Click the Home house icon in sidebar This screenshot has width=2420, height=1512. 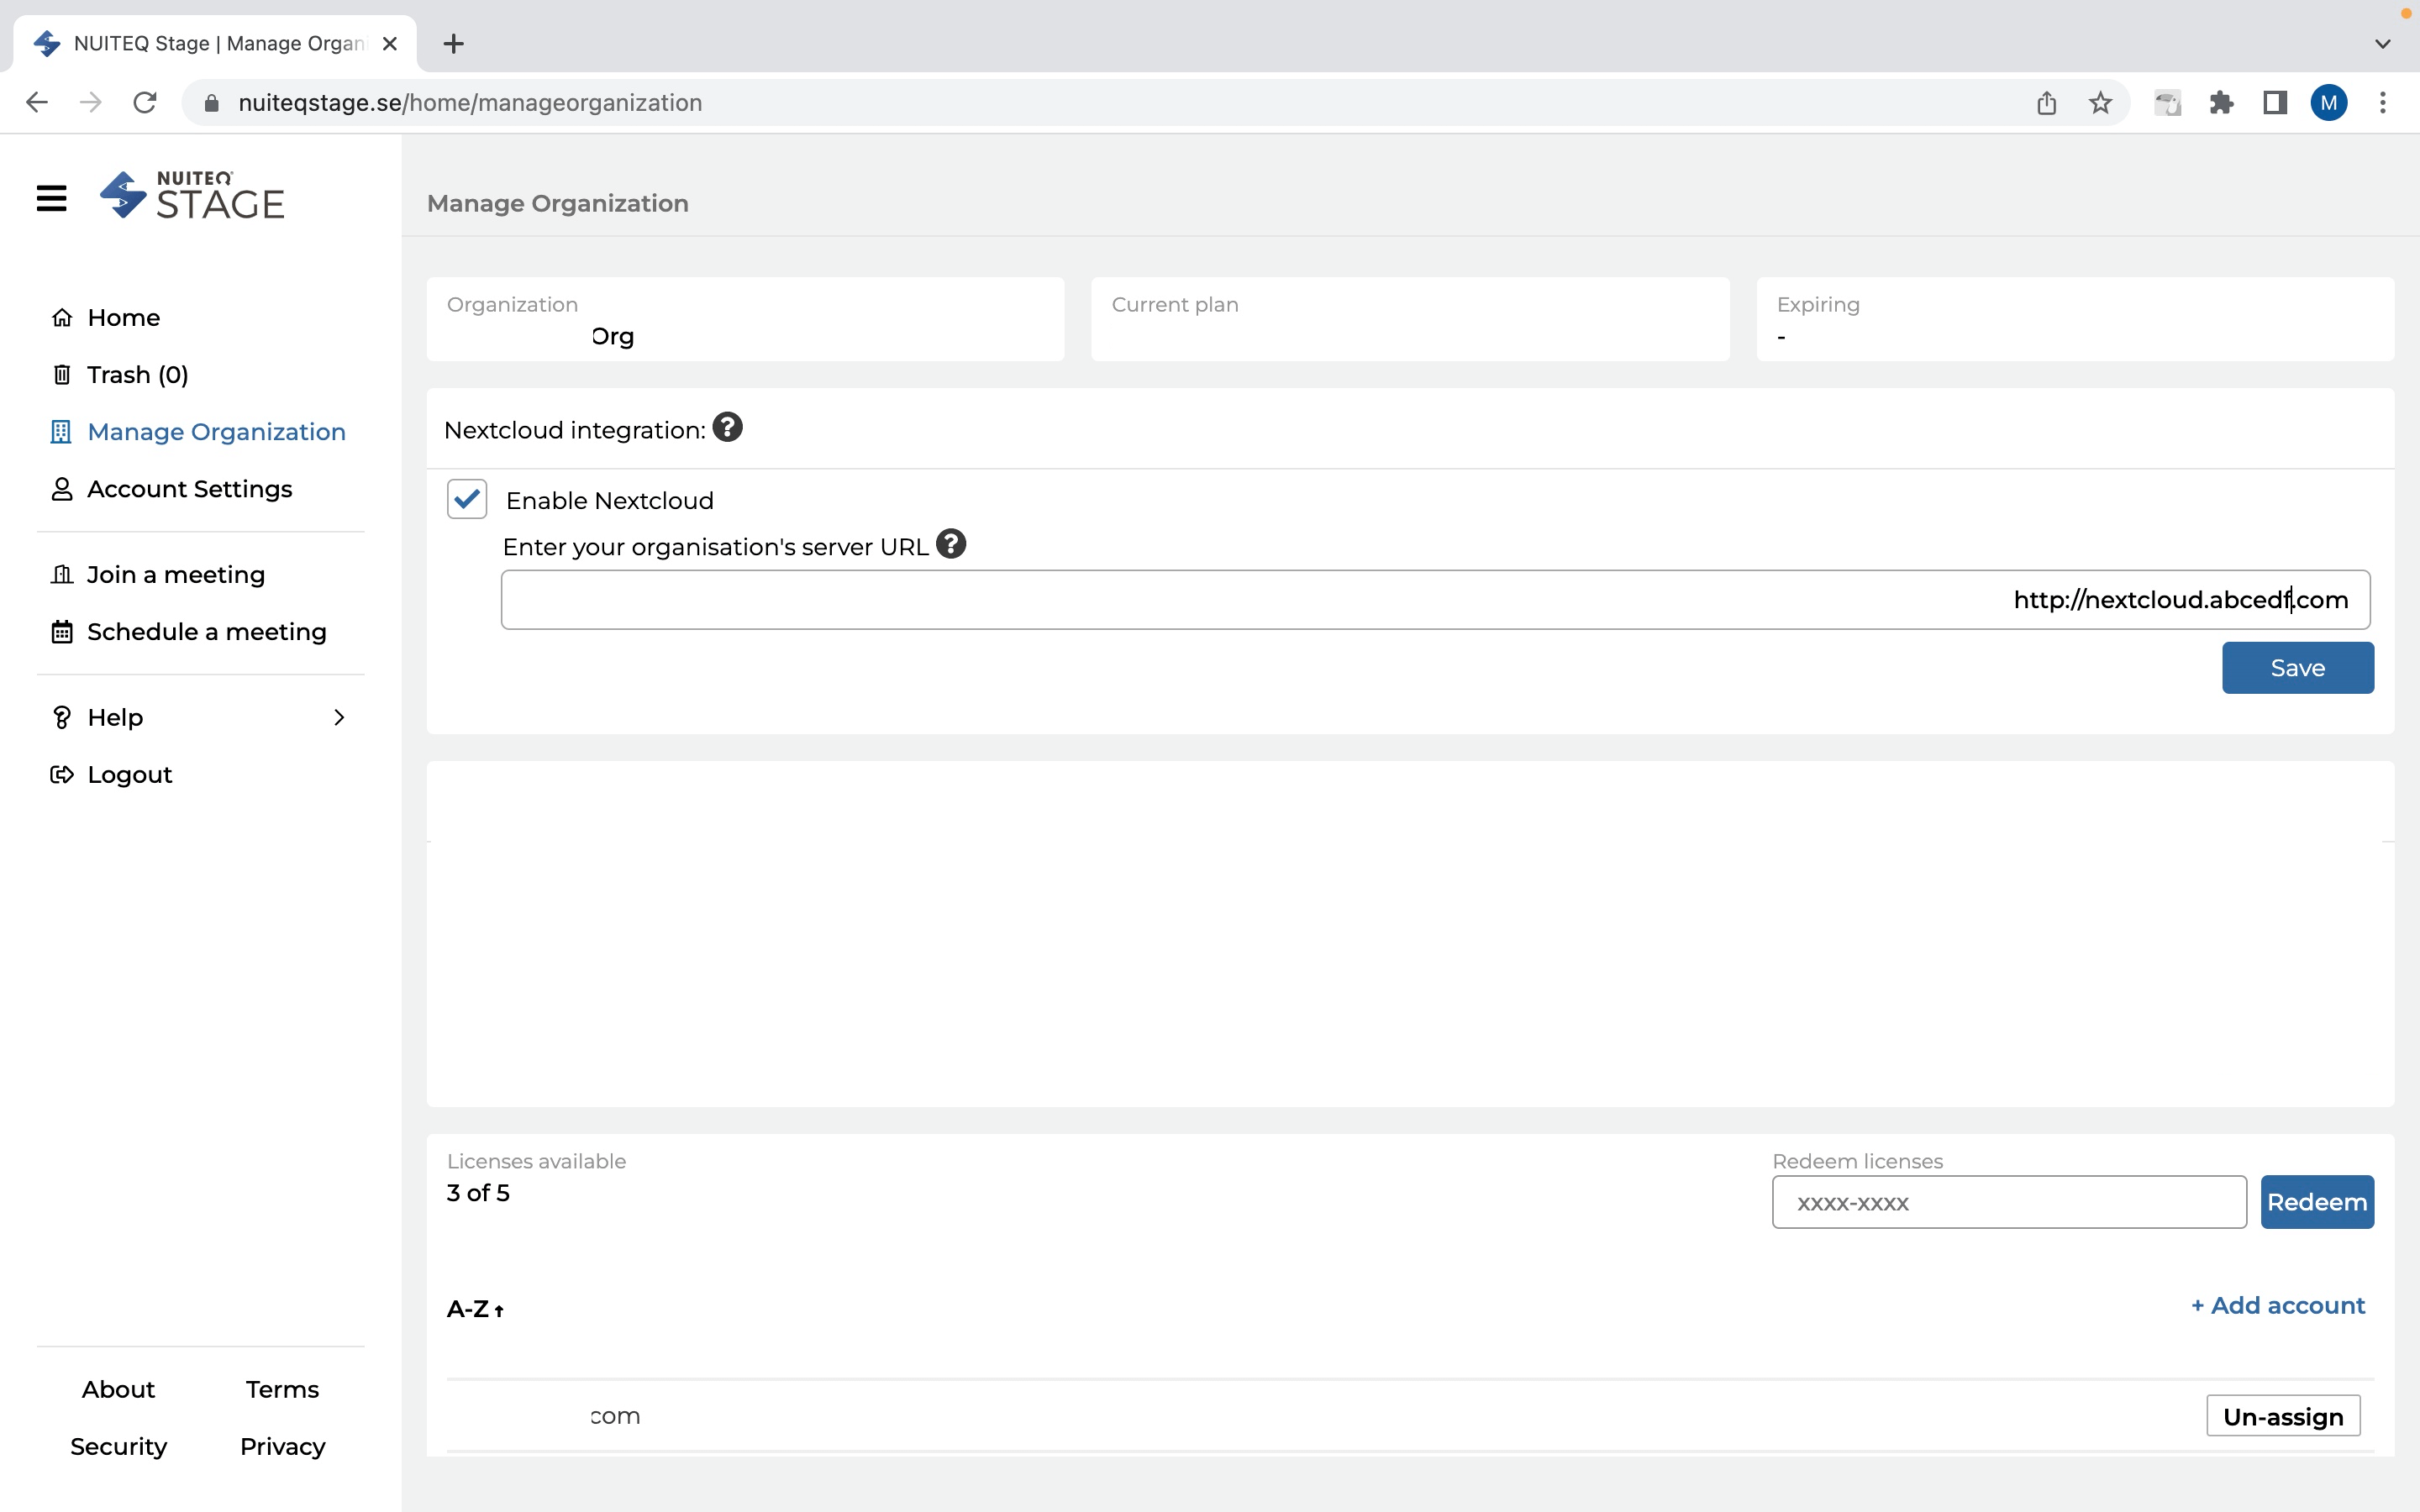click(x=62, y=317)
